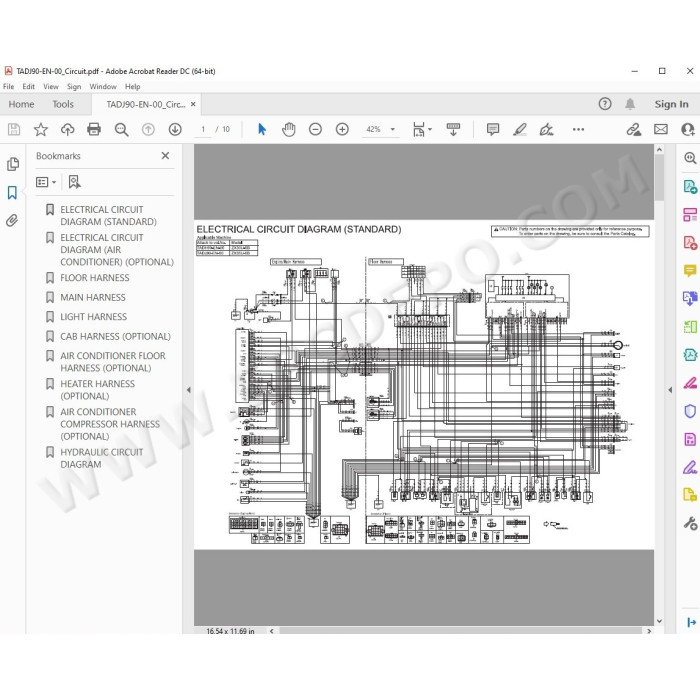The width and height of the screenshot is (700, 700).
Task: Switch to the Tools tab
Action: click(63, 104)
